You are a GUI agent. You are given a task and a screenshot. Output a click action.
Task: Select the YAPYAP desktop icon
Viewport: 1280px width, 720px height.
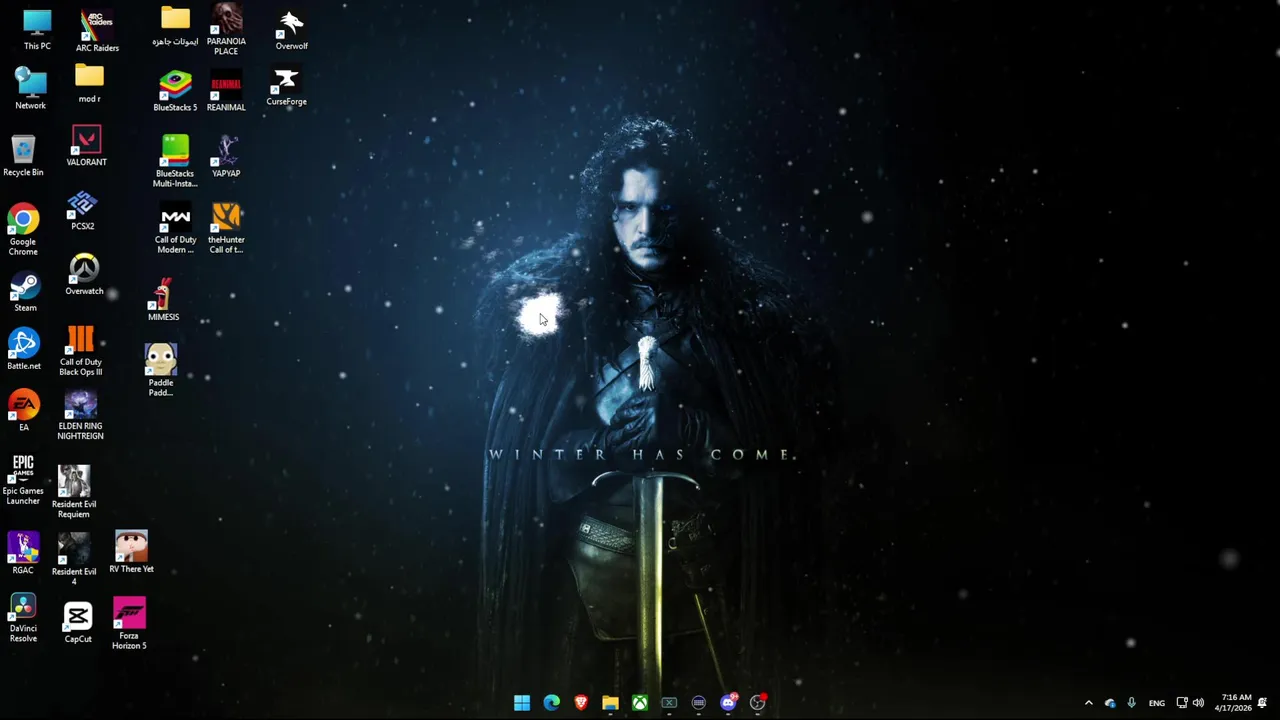pyautogui.click(x=226, y=157)
